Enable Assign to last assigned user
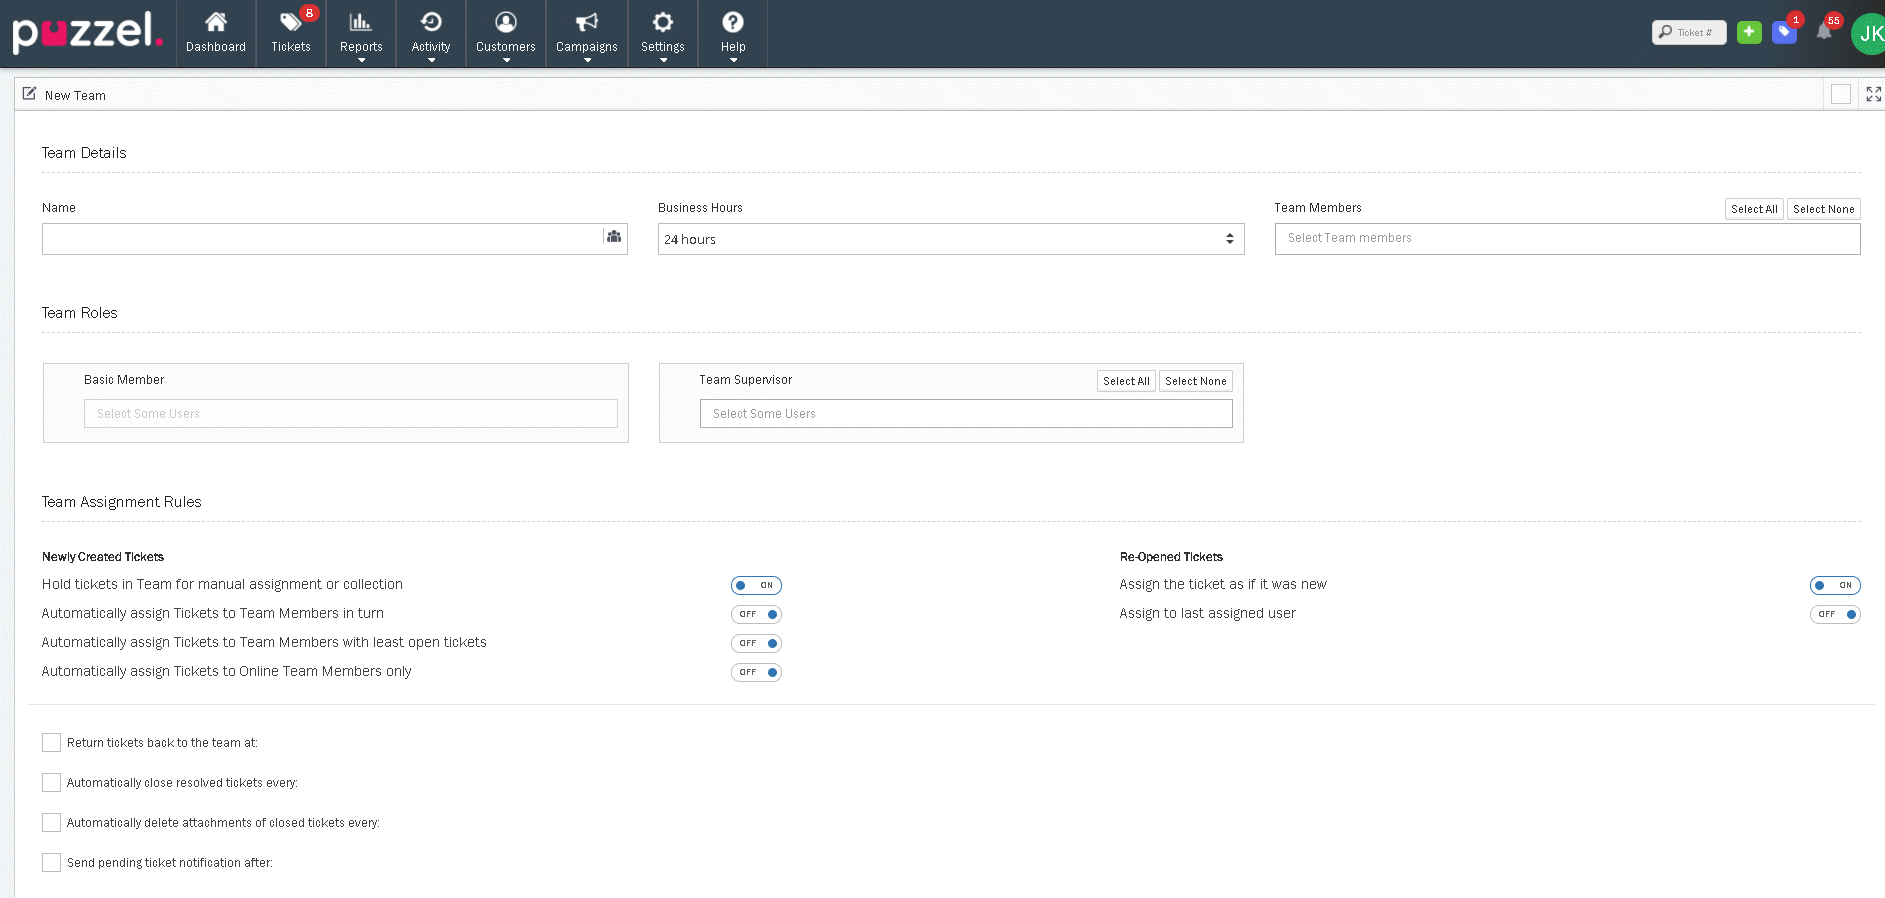The width and height of the screenshot is (1885, 898). coord(1834,614)
